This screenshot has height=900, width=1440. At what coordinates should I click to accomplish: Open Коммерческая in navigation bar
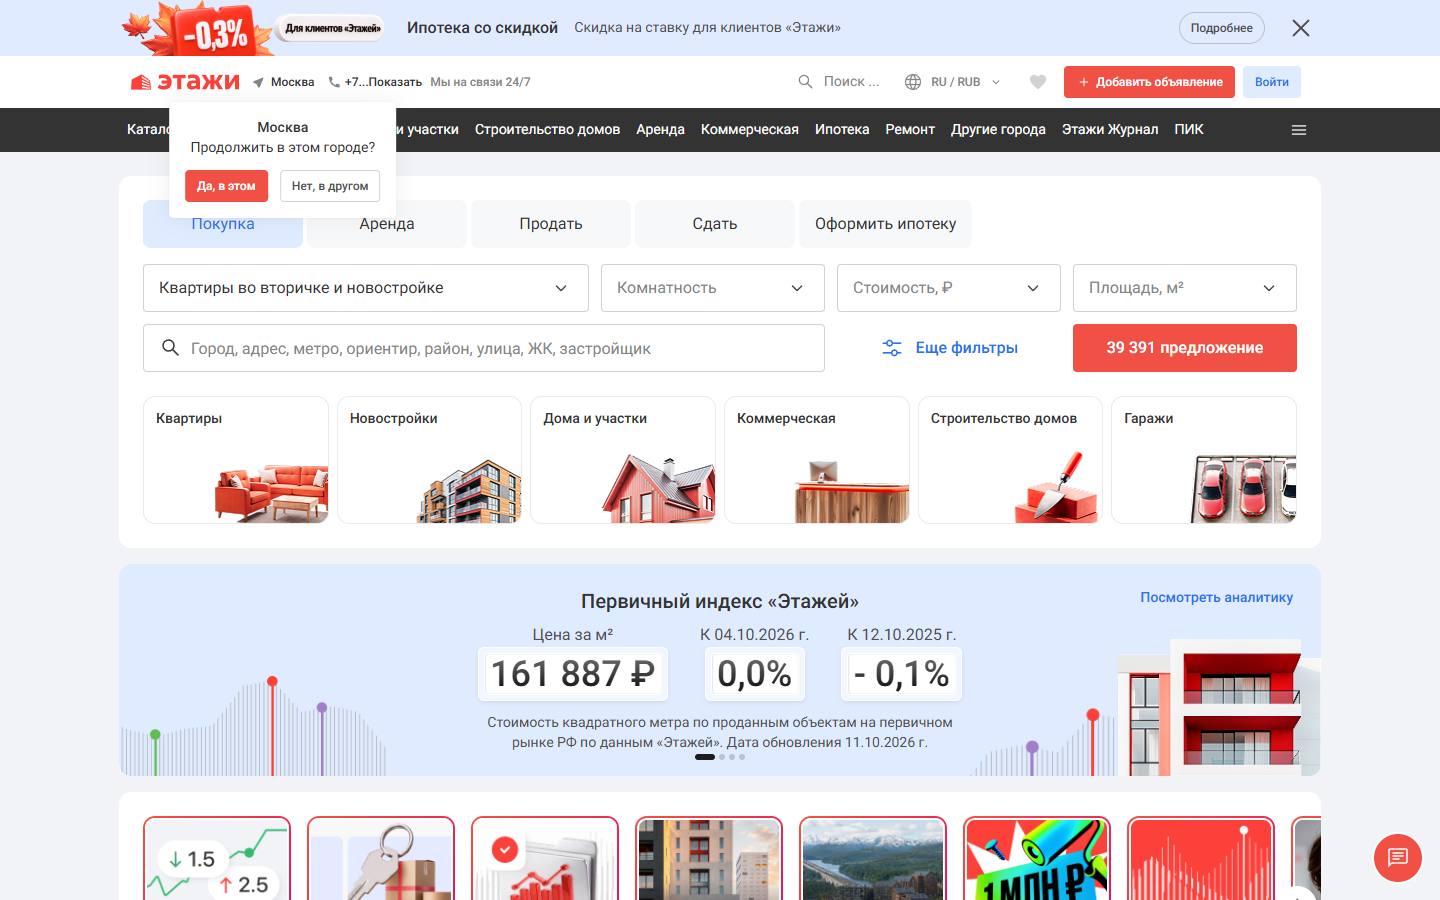point(750,130)
